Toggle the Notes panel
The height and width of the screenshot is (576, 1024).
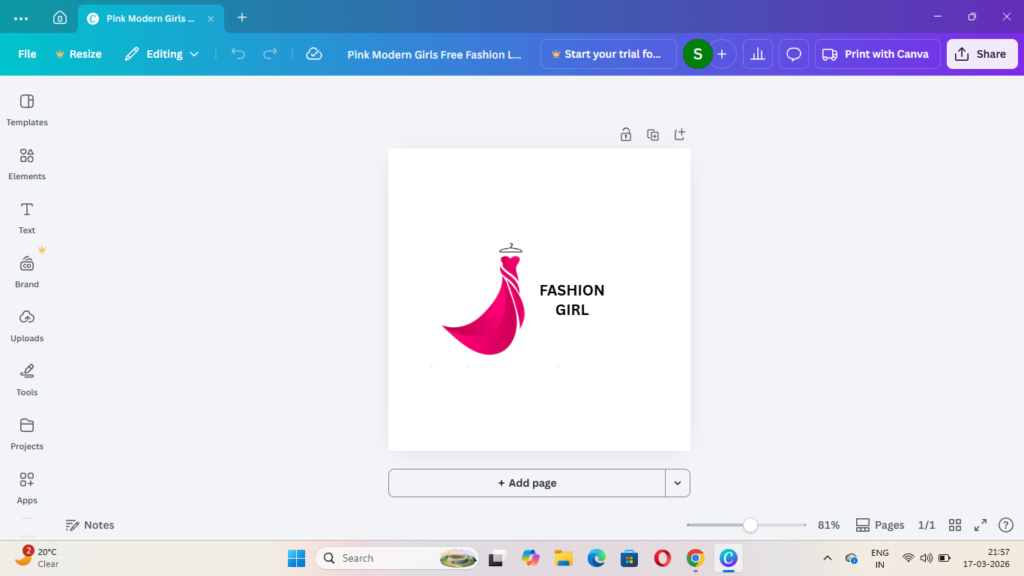pos(90,525)
